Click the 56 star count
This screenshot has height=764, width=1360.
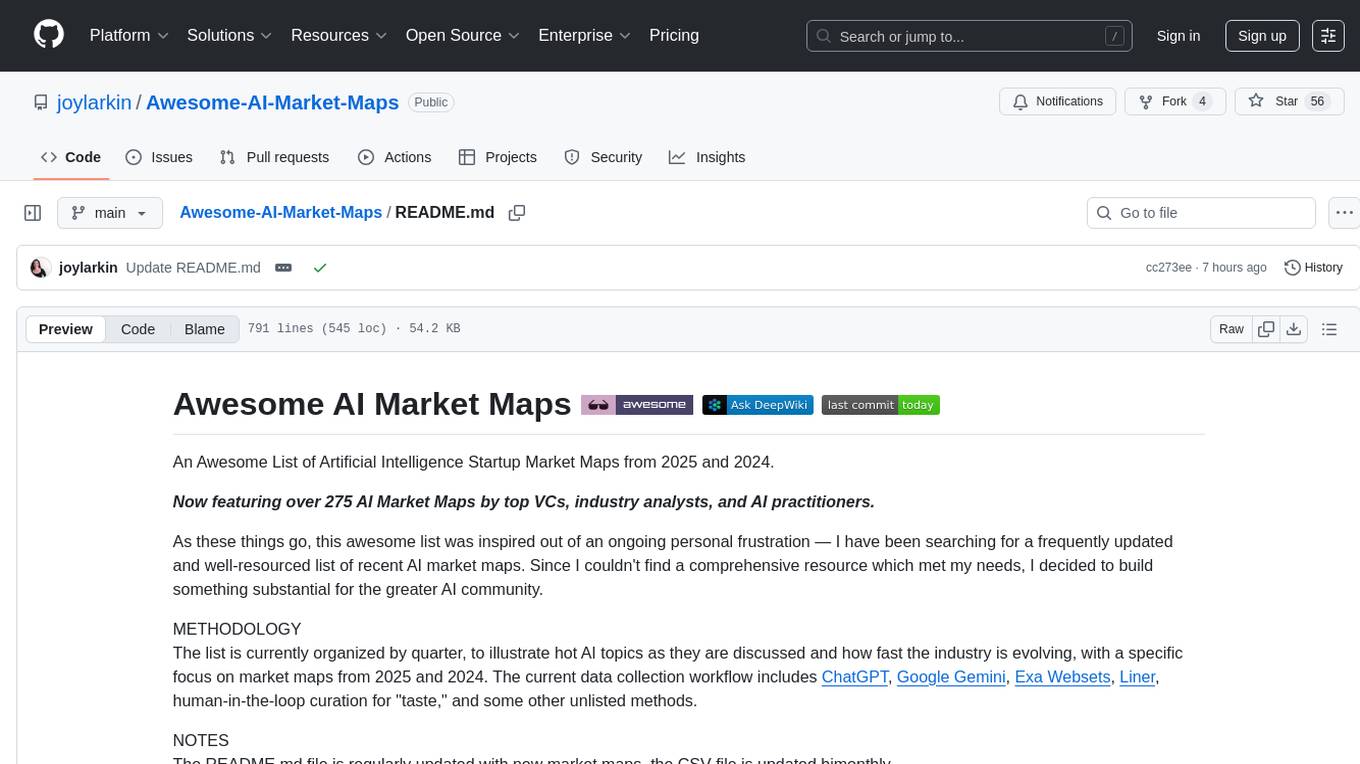click(x=1317, y=101)
